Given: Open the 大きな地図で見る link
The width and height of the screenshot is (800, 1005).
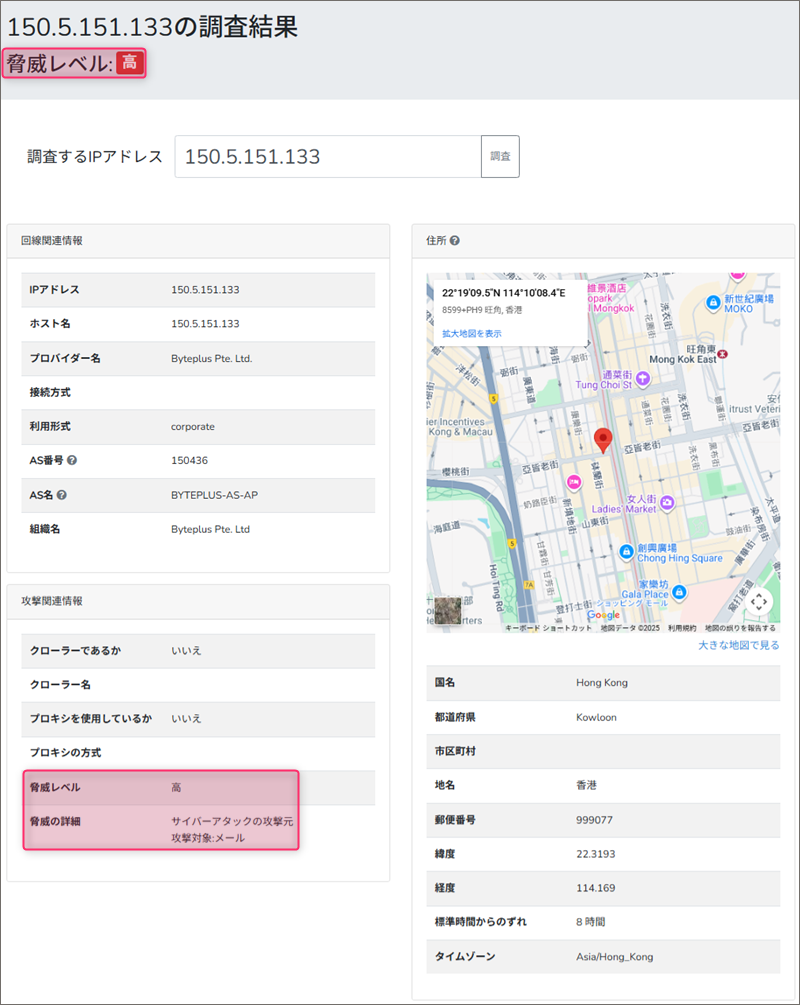Looking at the screenshot, I should [x=738, y=645].
